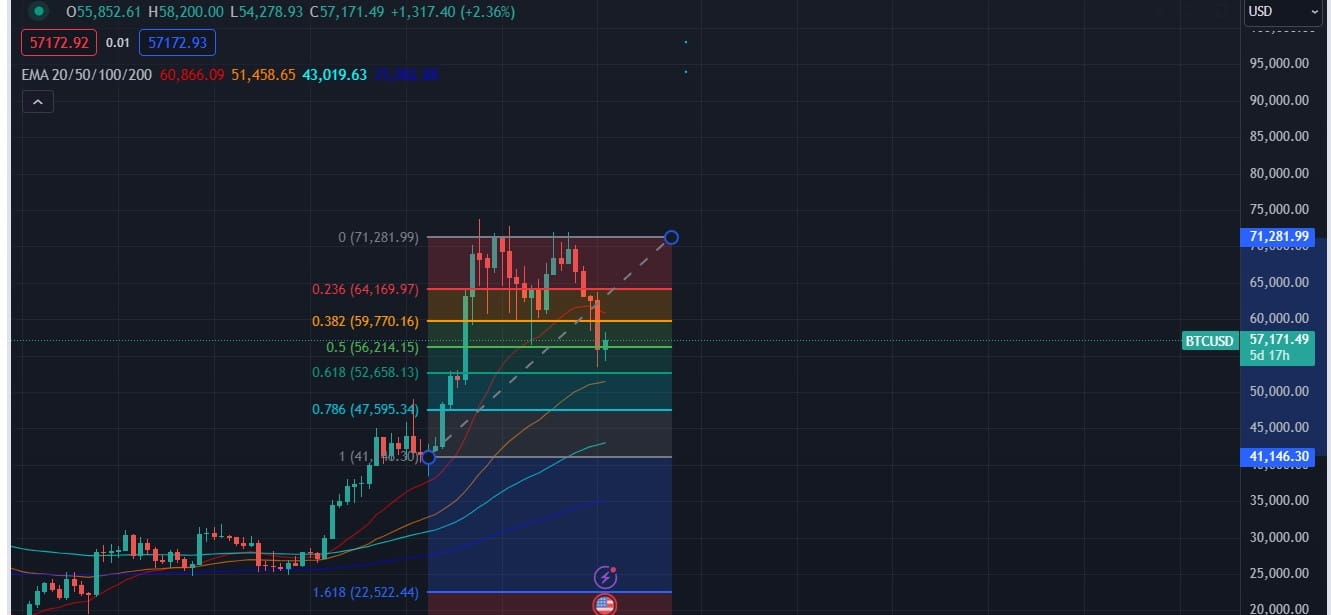Click the 5d 17h bar countdown

coord(1268,355)
